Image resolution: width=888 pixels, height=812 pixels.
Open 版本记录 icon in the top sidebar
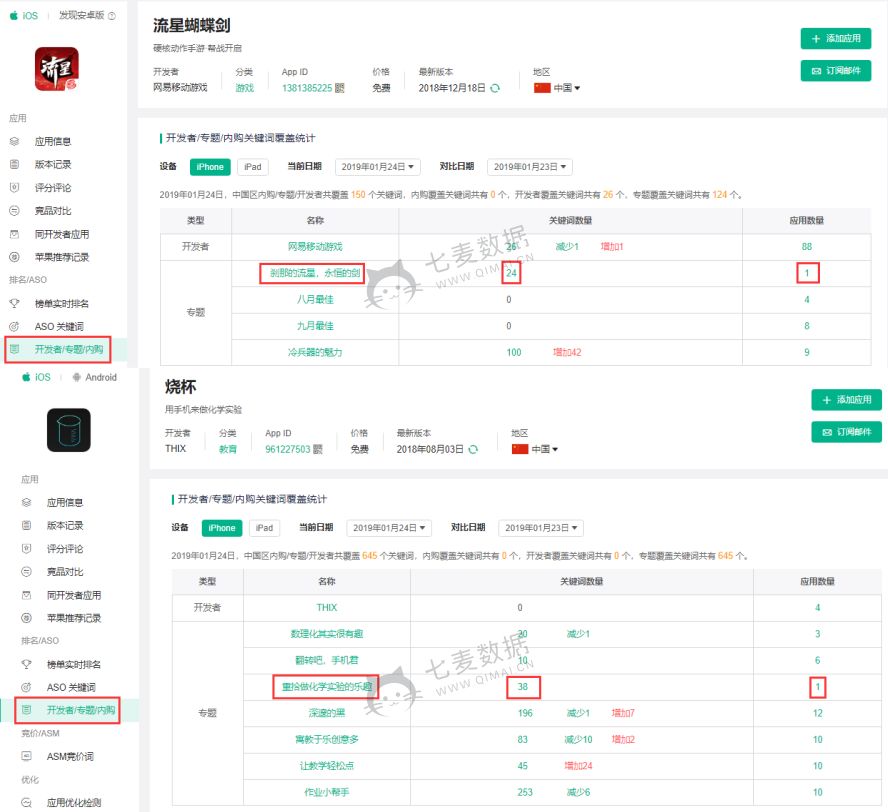(x=14, y=164)
